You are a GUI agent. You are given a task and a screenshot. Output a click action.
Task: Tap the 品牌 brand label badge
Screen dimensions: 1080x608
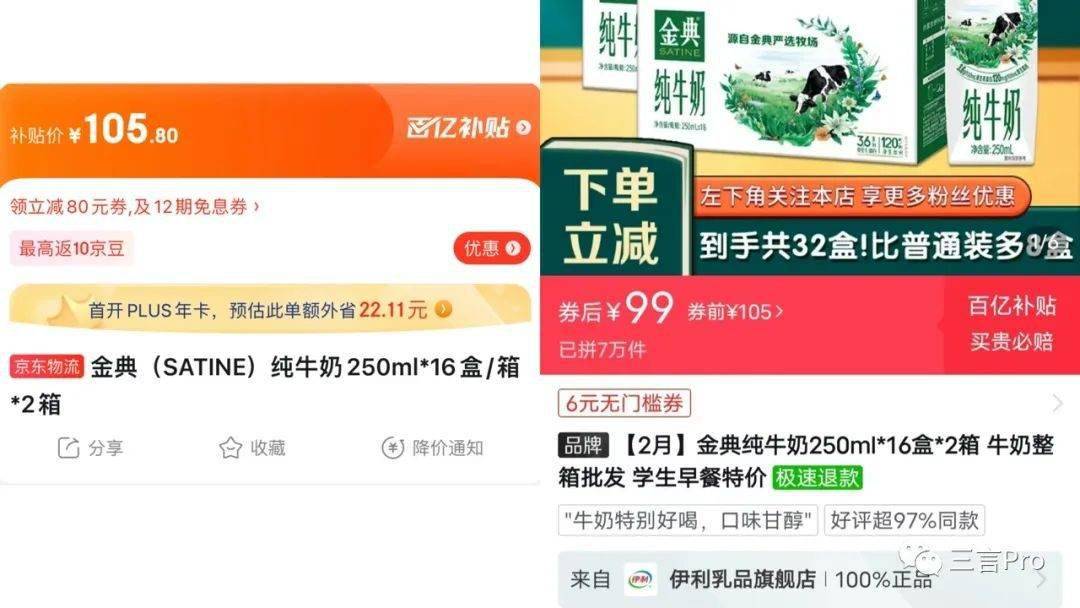pyautogui.click(x=583, y=445)
